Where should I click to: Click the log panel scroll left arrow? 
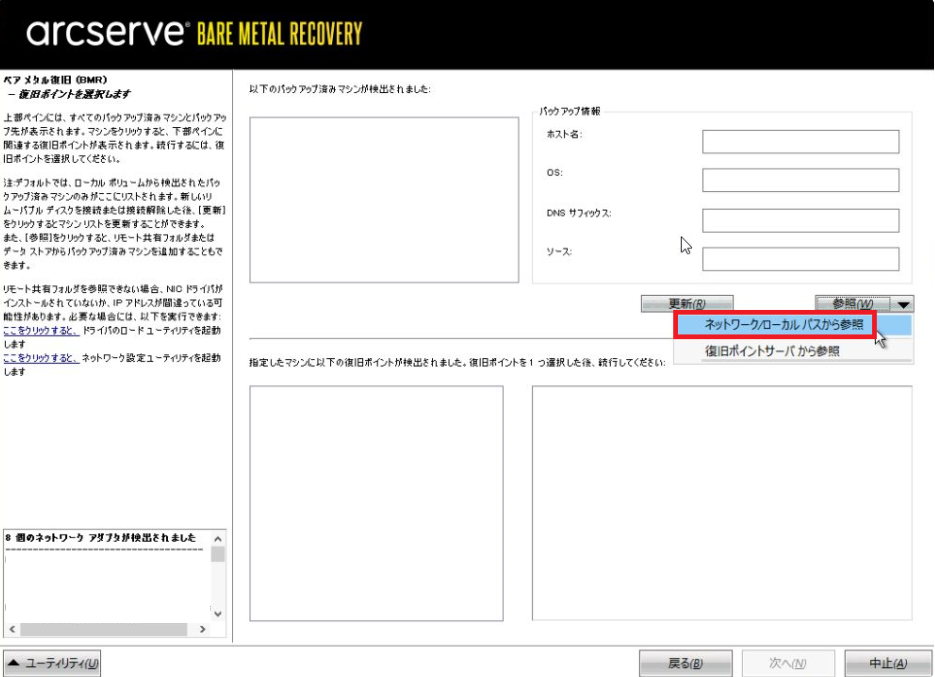(x=12, y=629)
